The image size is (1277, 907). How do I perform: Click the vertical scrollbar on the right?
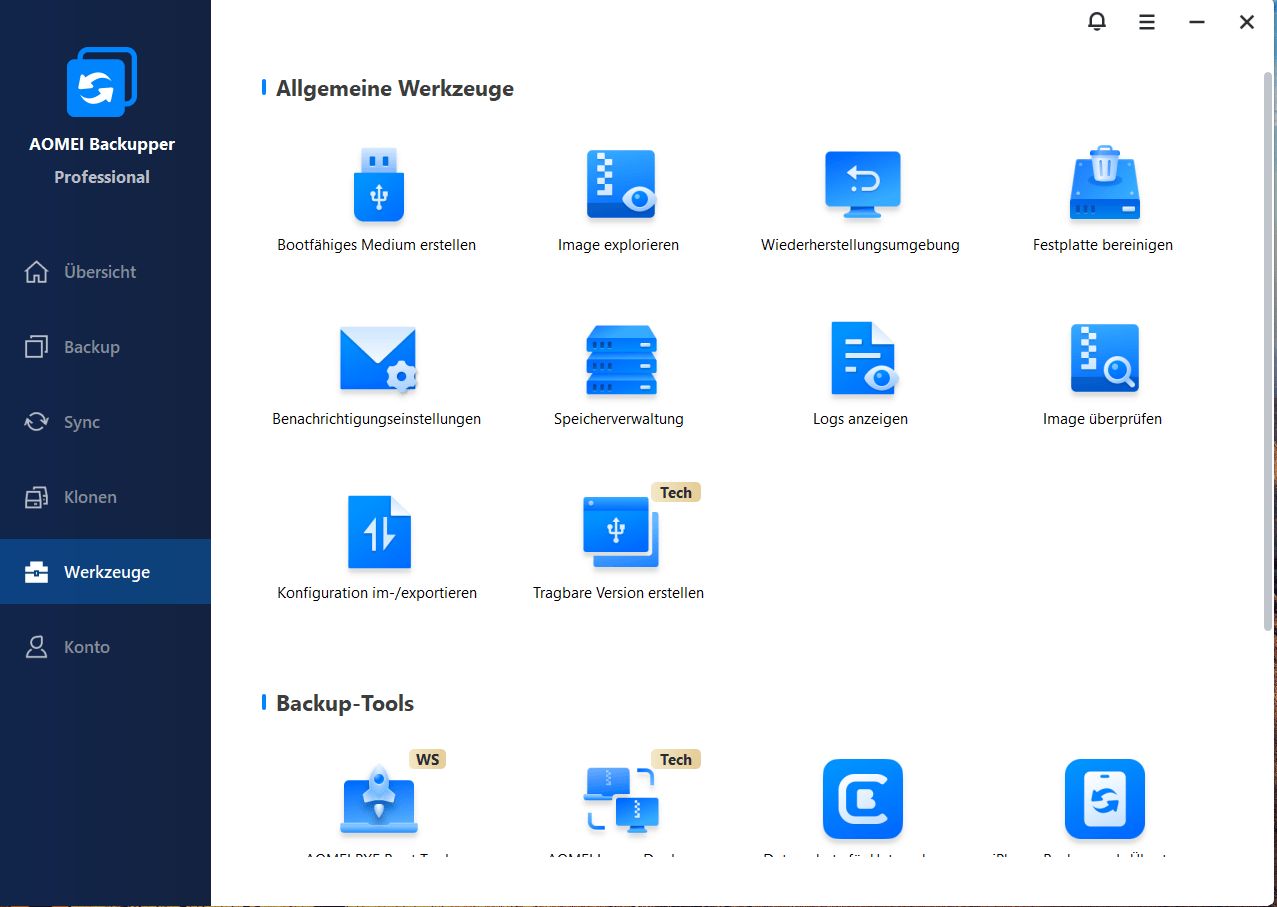(1268, 350)
